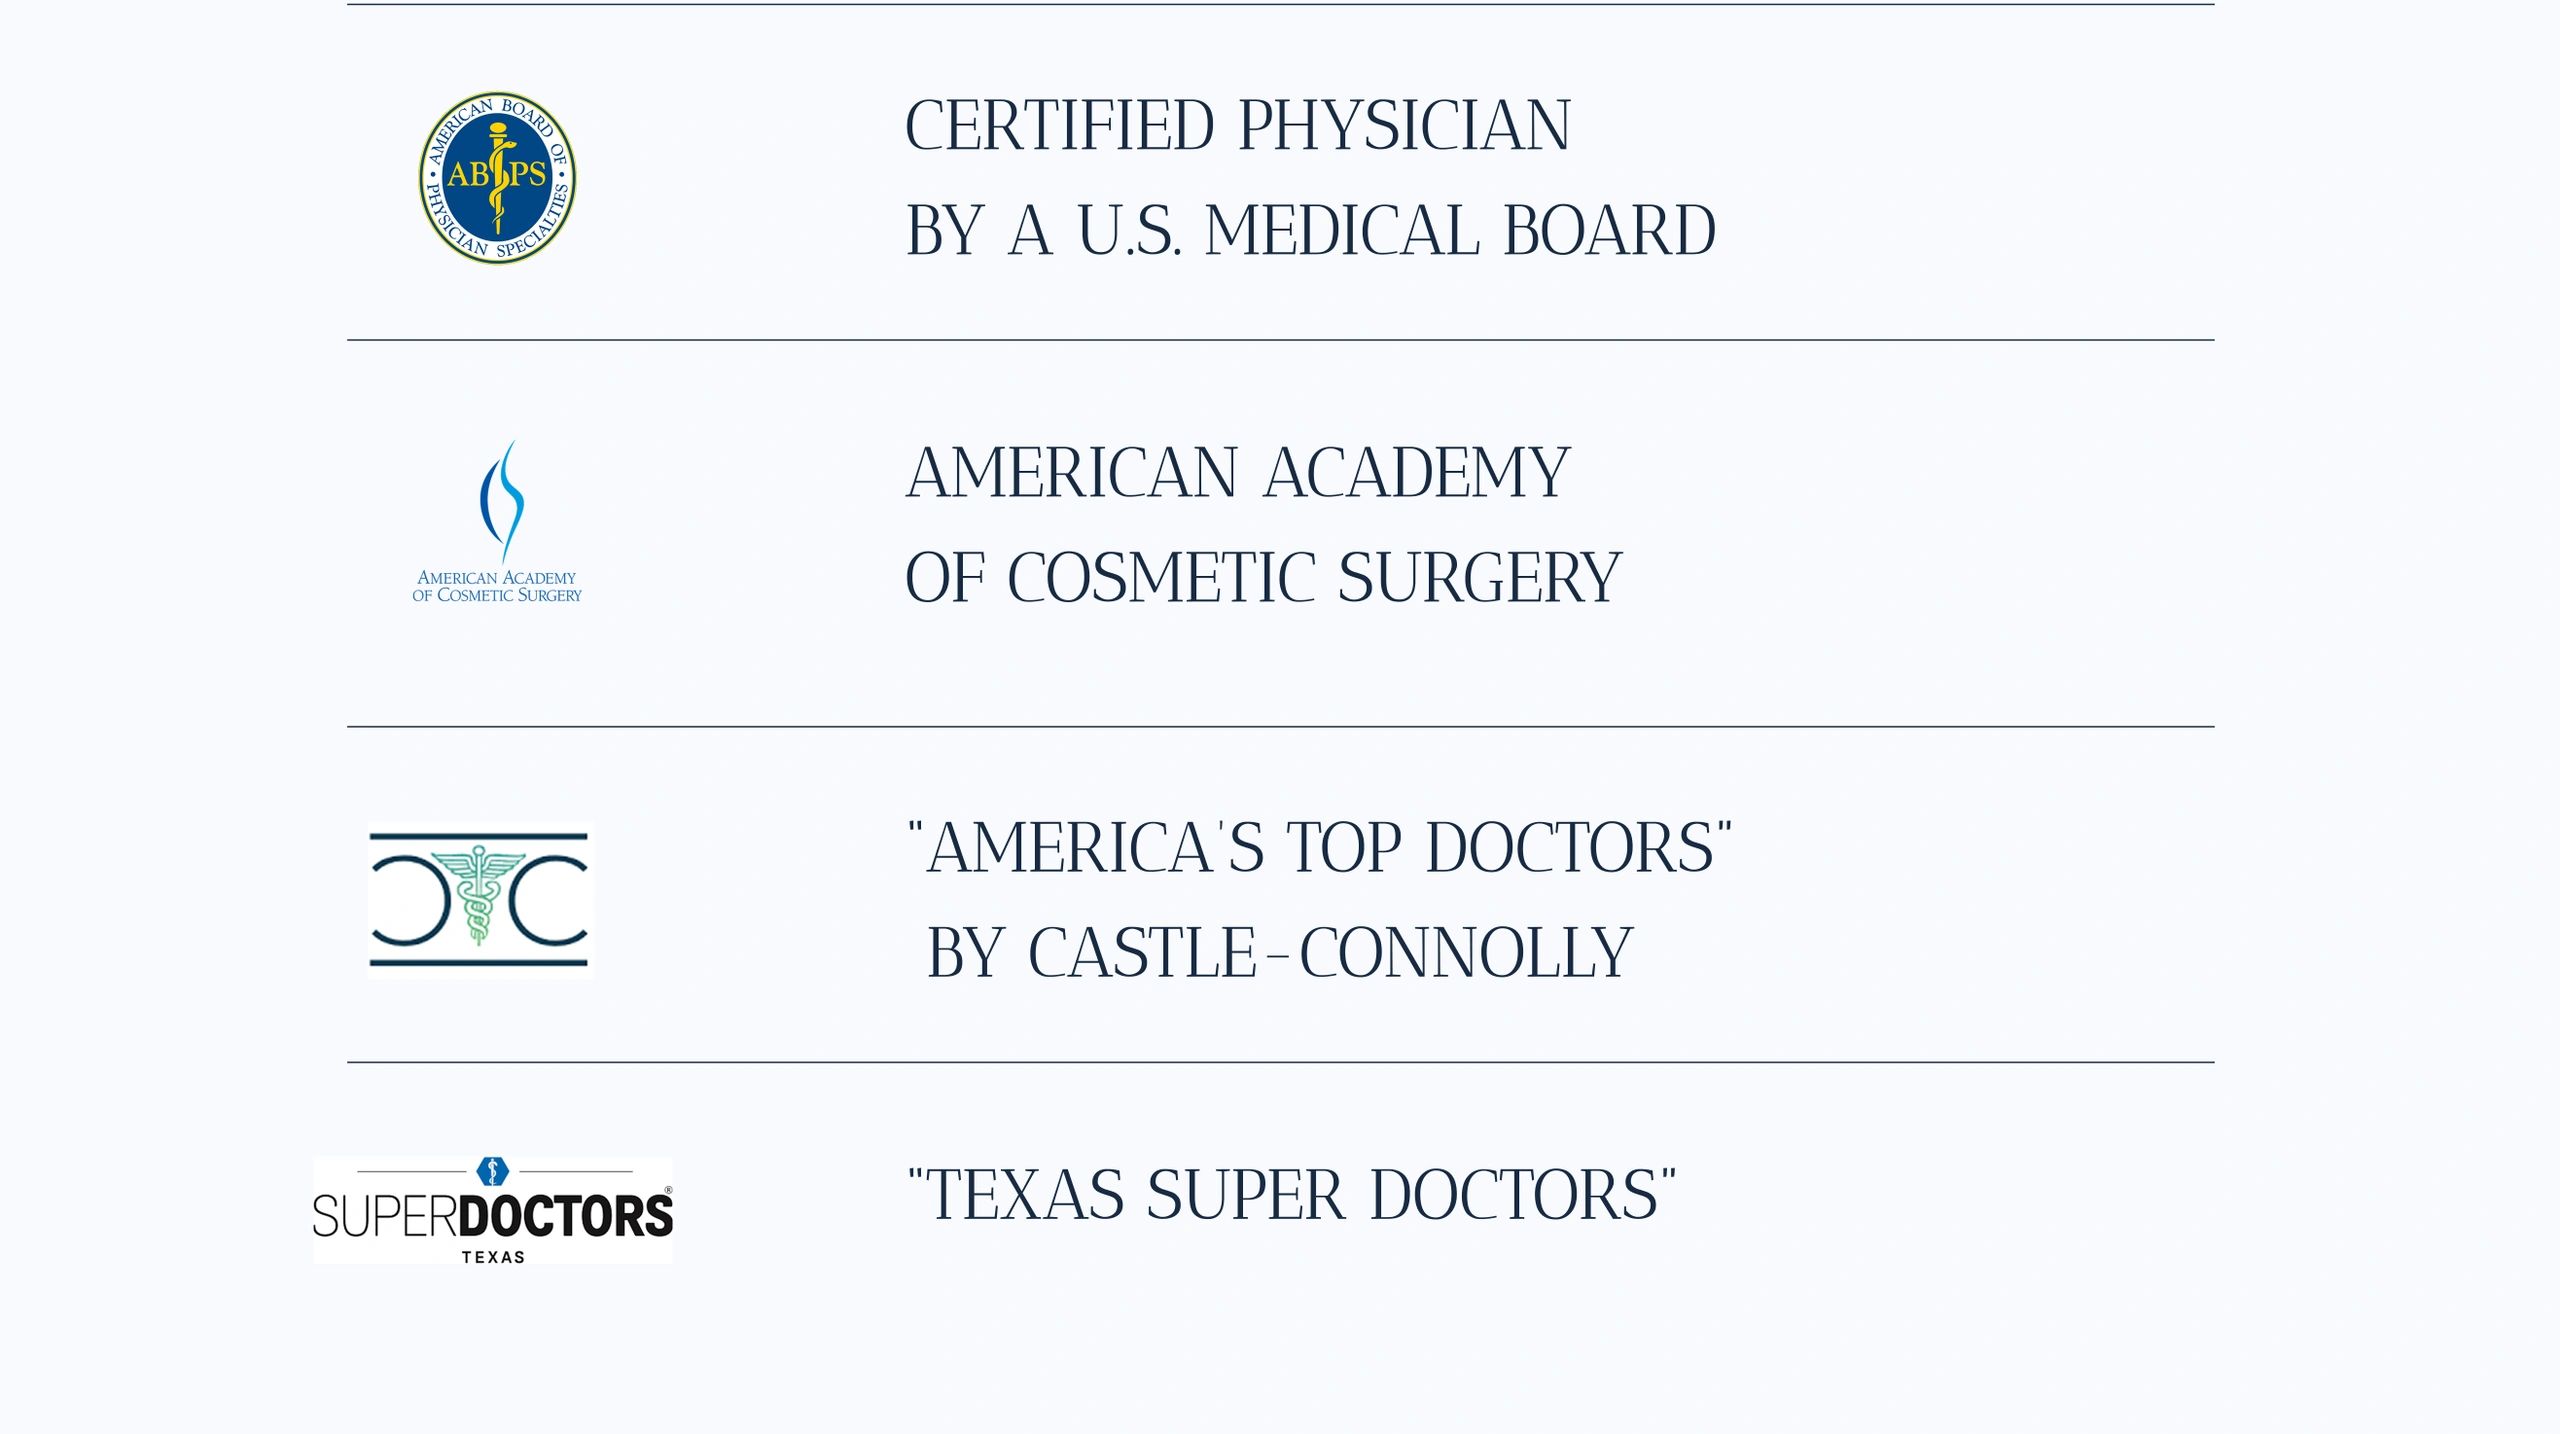Select the small American Academy logo caption
The height and width of the screenshot is (1434, 2560).
[497, 586]
